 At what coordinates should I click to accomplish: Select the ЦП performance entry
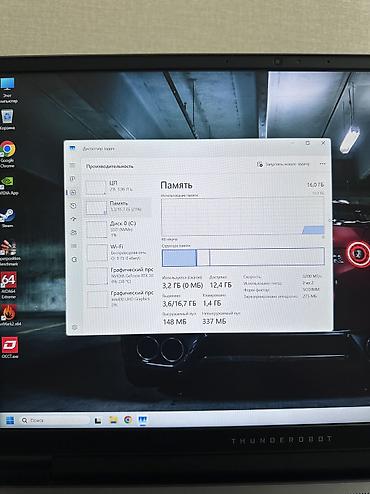click(118, 187)
